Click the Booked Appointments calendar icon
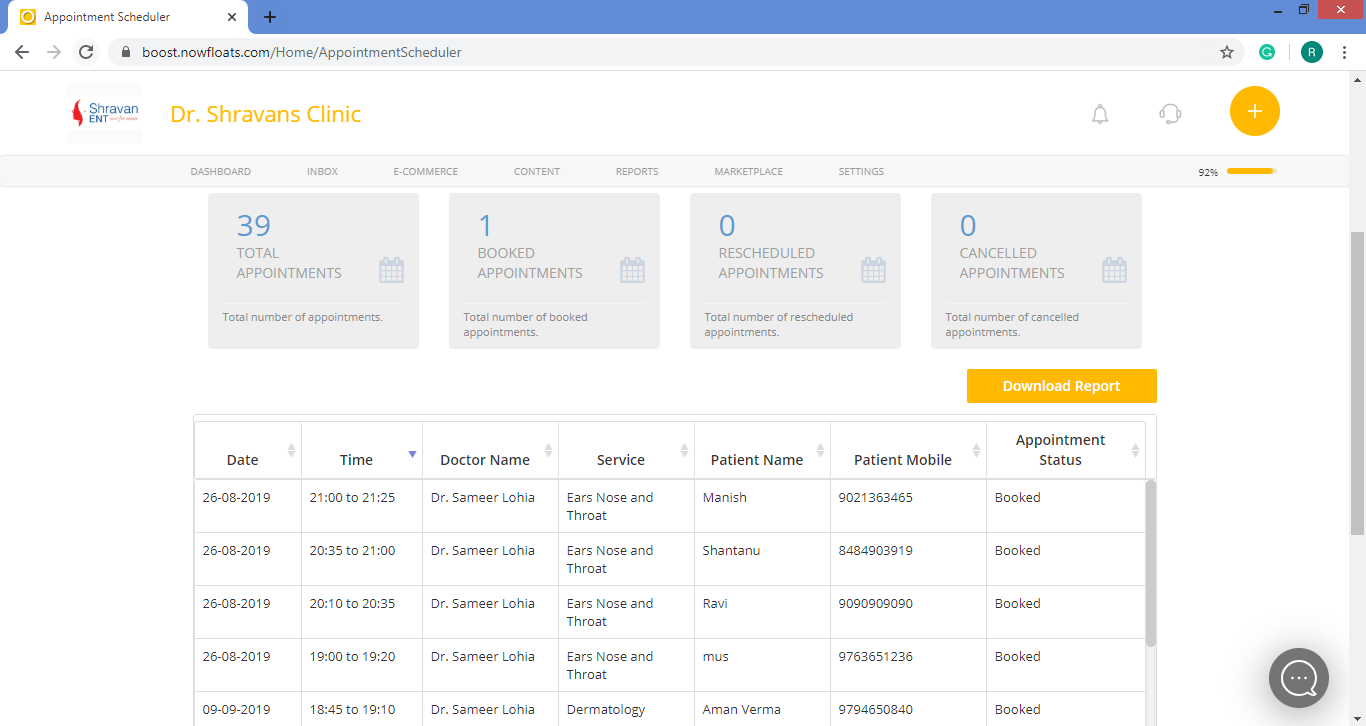 click(632, 270)
